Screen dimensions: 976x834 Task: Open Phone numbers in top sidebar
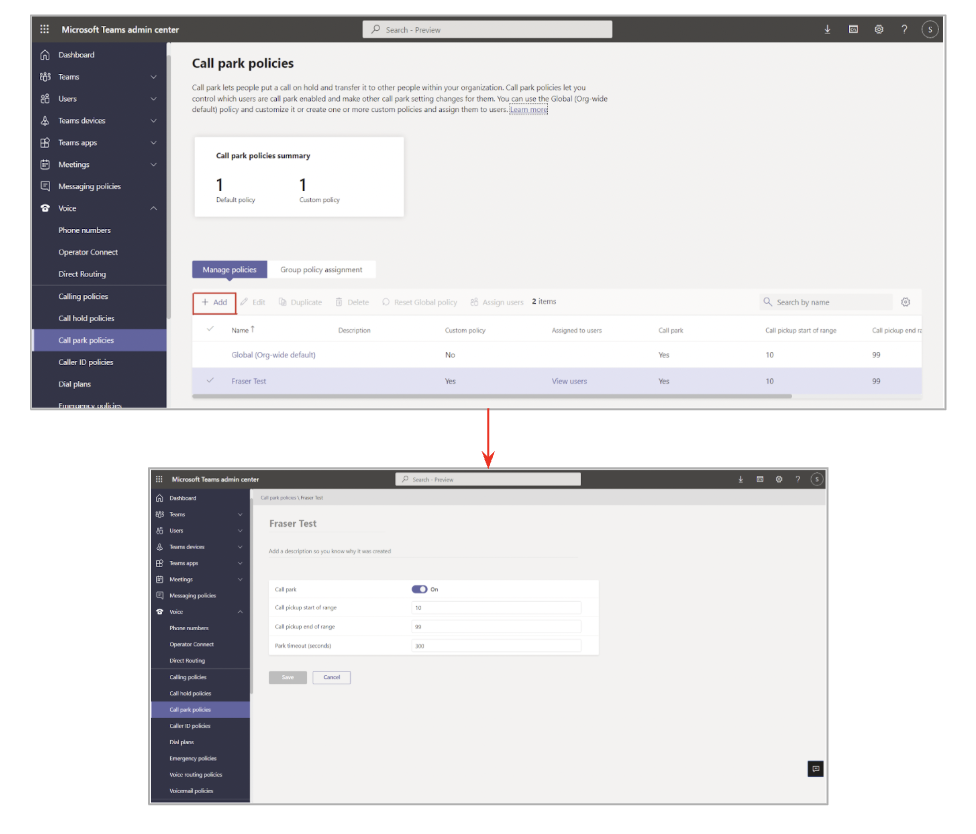tap(85, 230)
